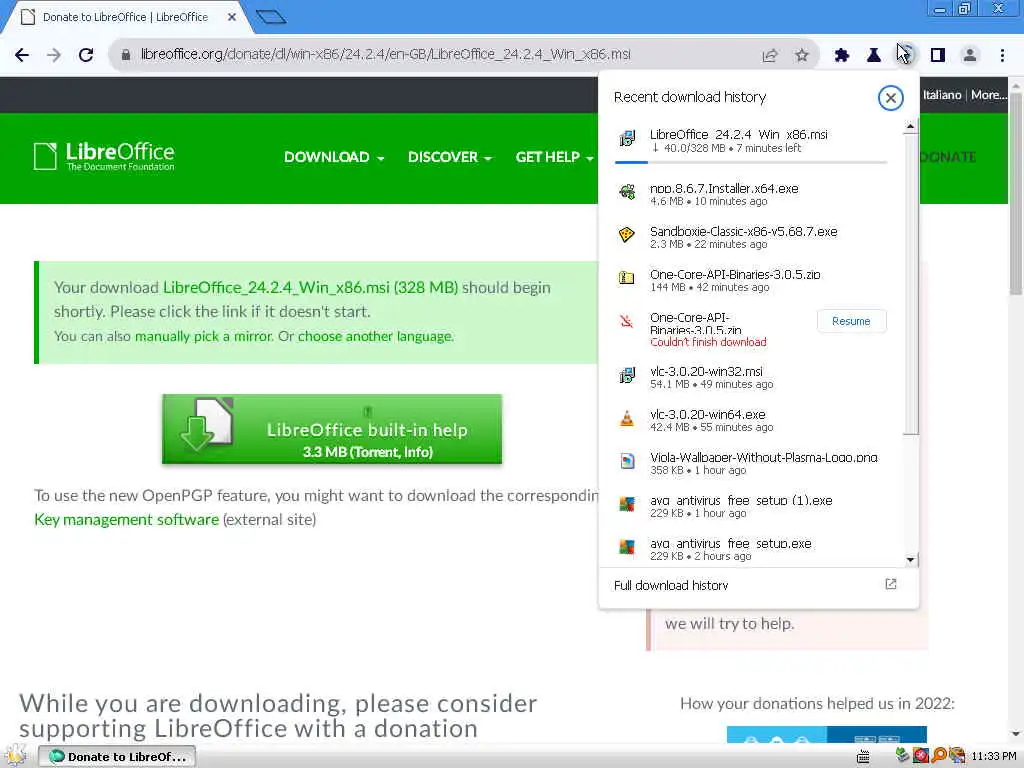
Task: Select Donate to LibreOf... taskbar button
Action: point(117,756)
